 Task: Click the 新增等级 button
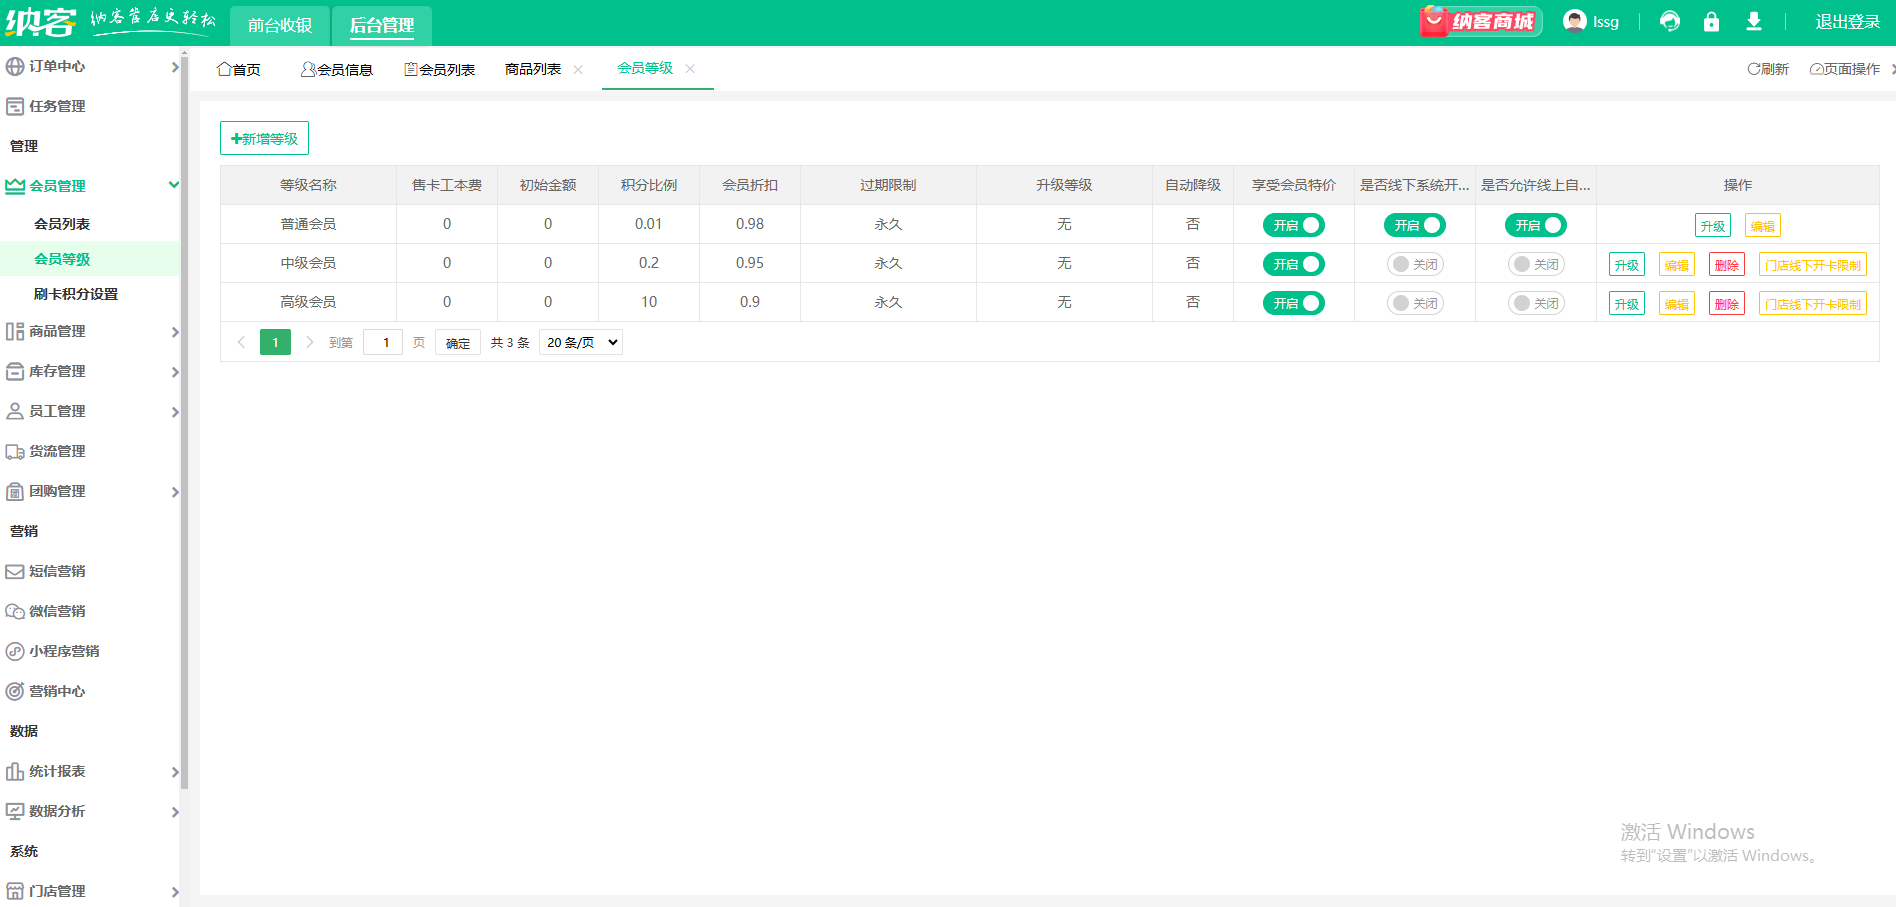tap(264, 139)
